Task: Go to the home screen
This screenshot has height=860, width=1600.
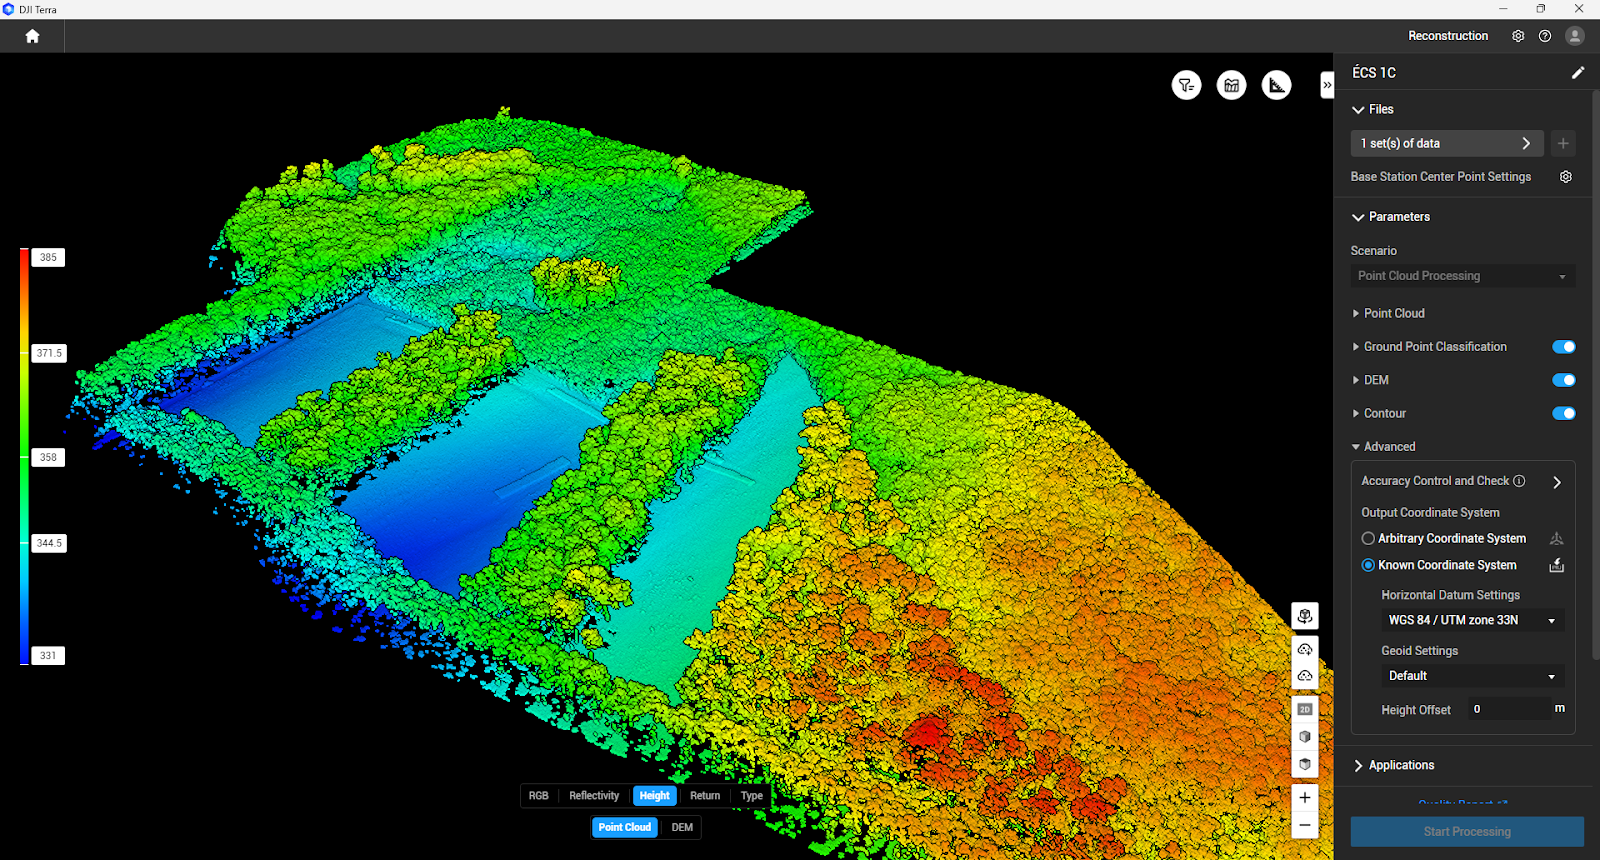Action: pyautogui.click(x=32, y=36)
